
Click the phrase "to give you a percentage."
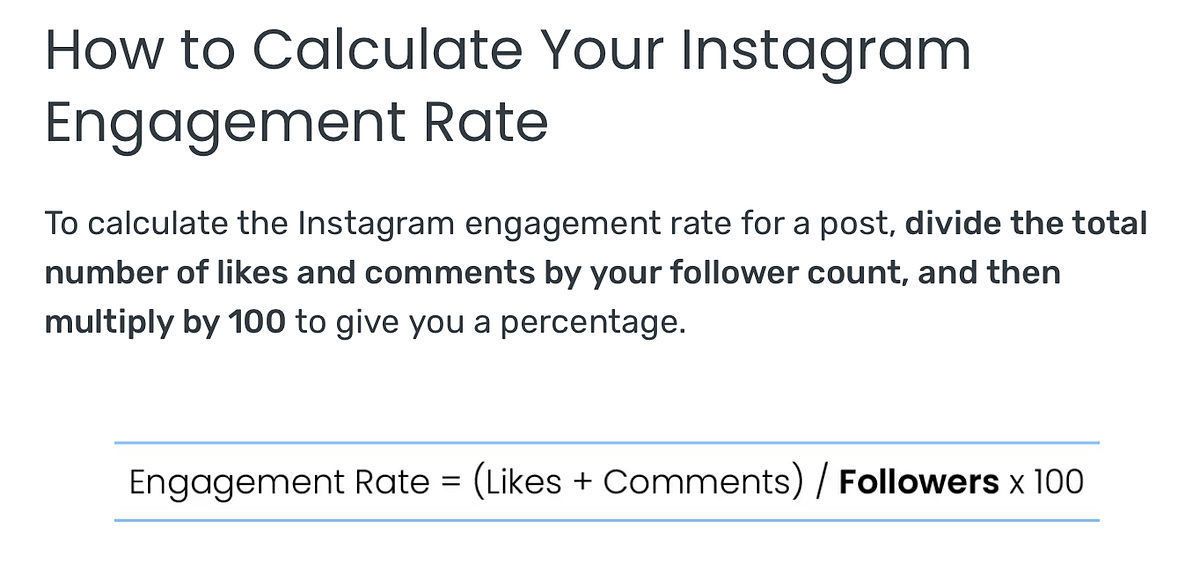491,325
